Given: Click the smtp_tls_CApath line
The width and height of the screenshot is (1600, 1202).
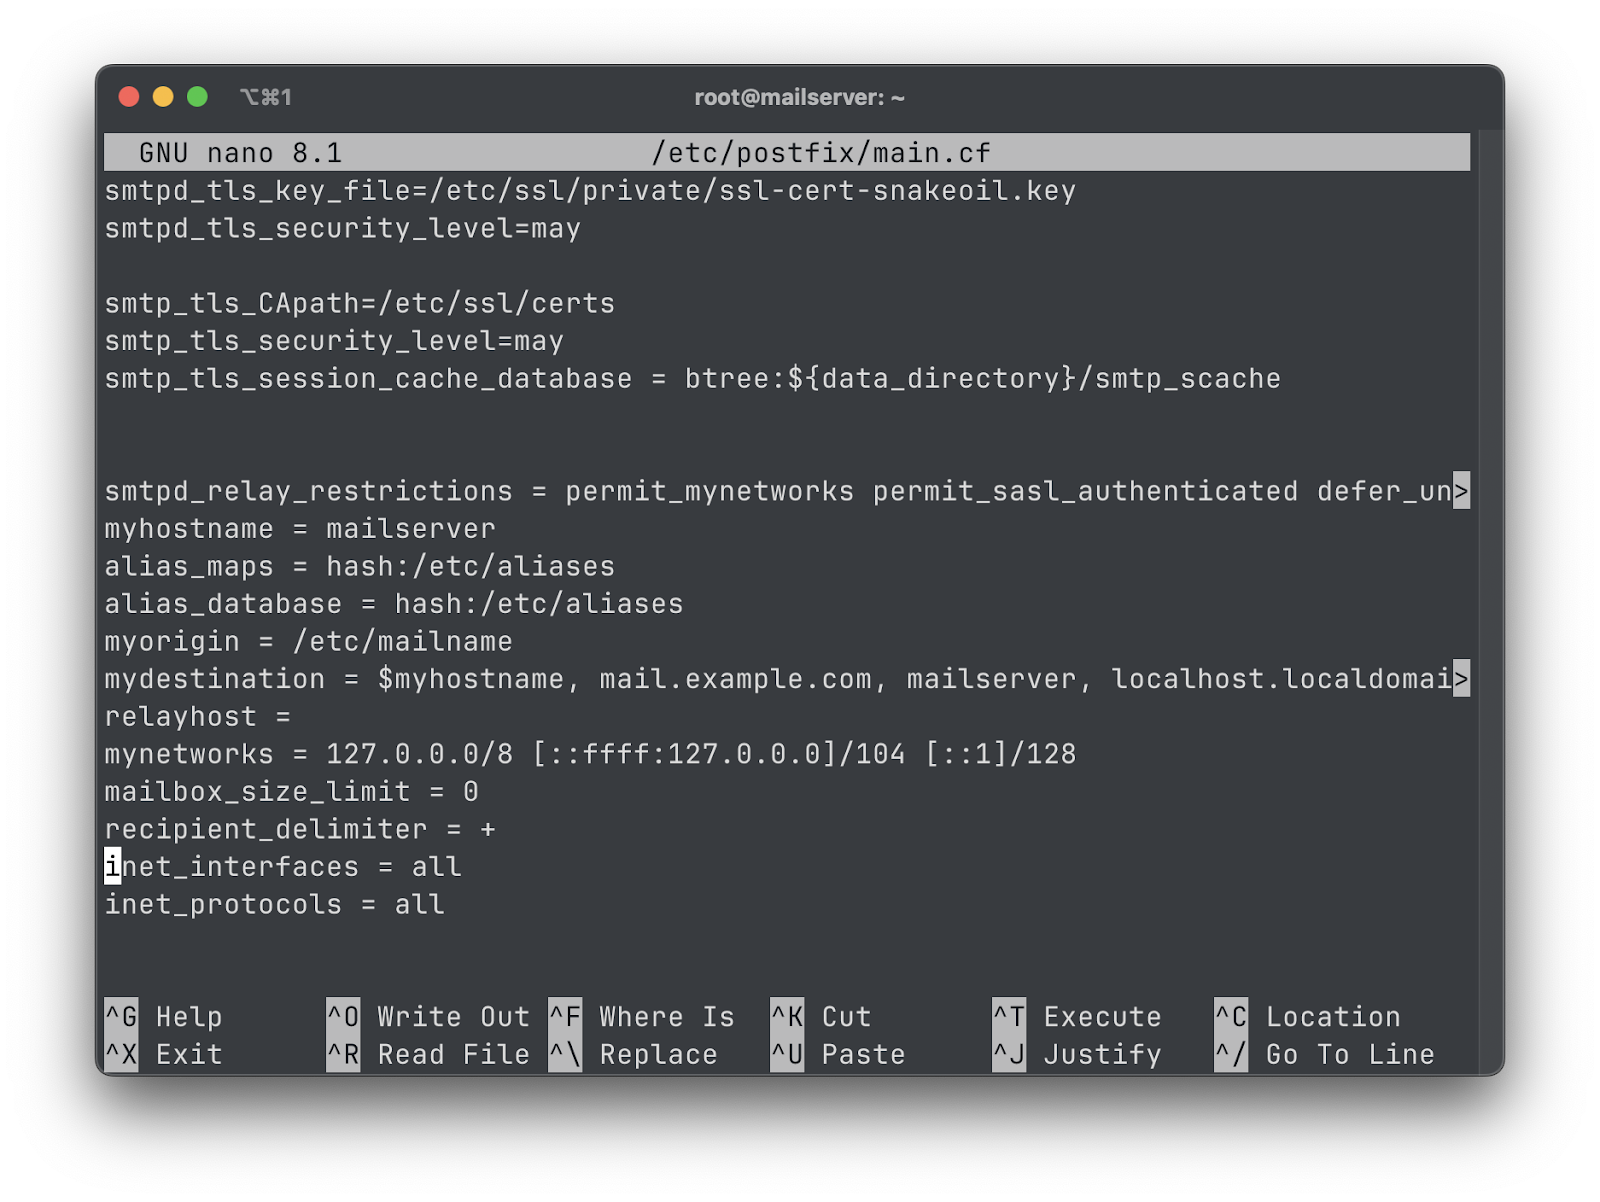Looking at the screenshot, I should [360, 303].
